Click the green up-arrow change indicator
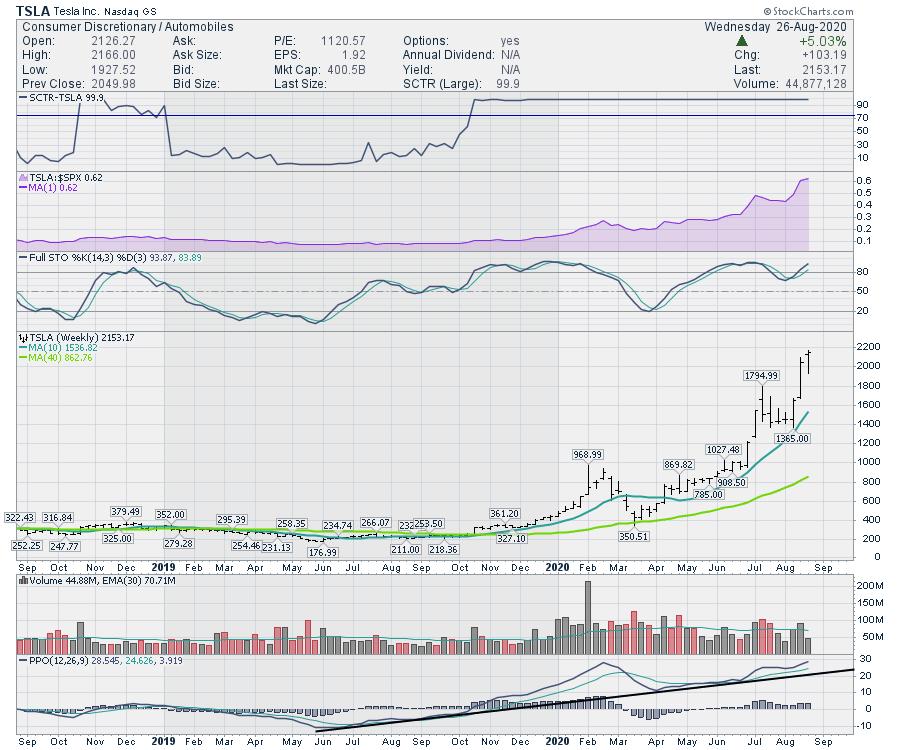900x750 pixels. point(742,41)
